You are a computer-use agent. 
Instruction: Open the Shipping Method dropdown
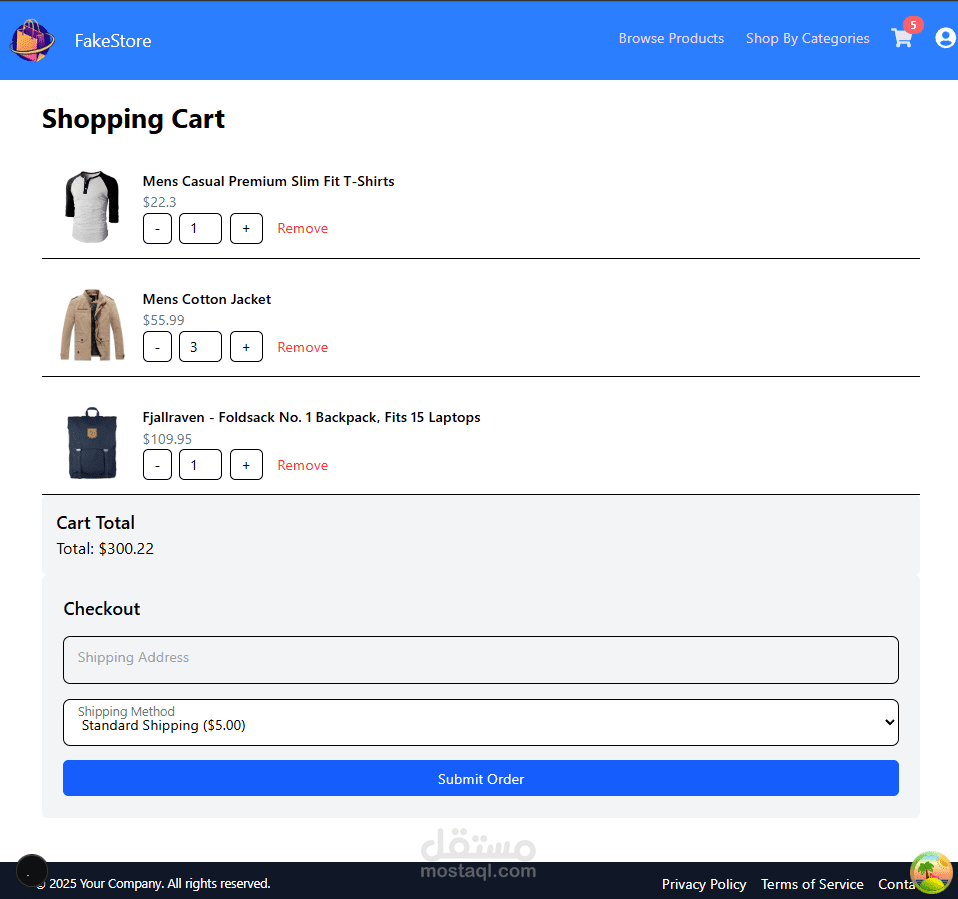(x=481, y=722)
